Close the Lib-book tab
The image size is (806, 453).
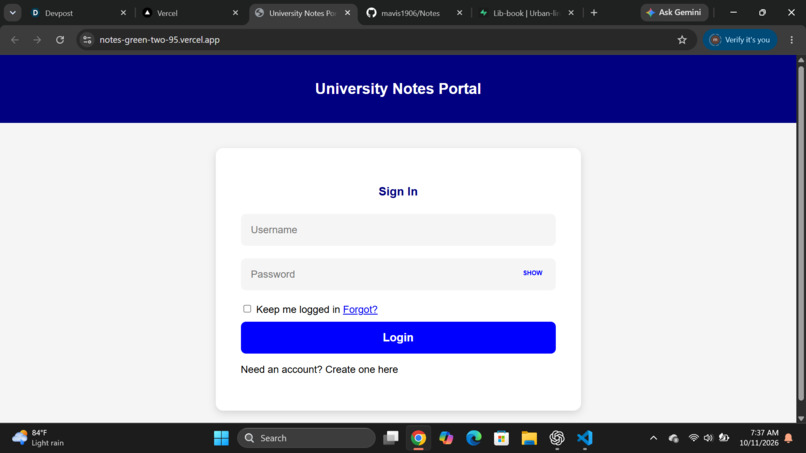click(x=571, y=13)
